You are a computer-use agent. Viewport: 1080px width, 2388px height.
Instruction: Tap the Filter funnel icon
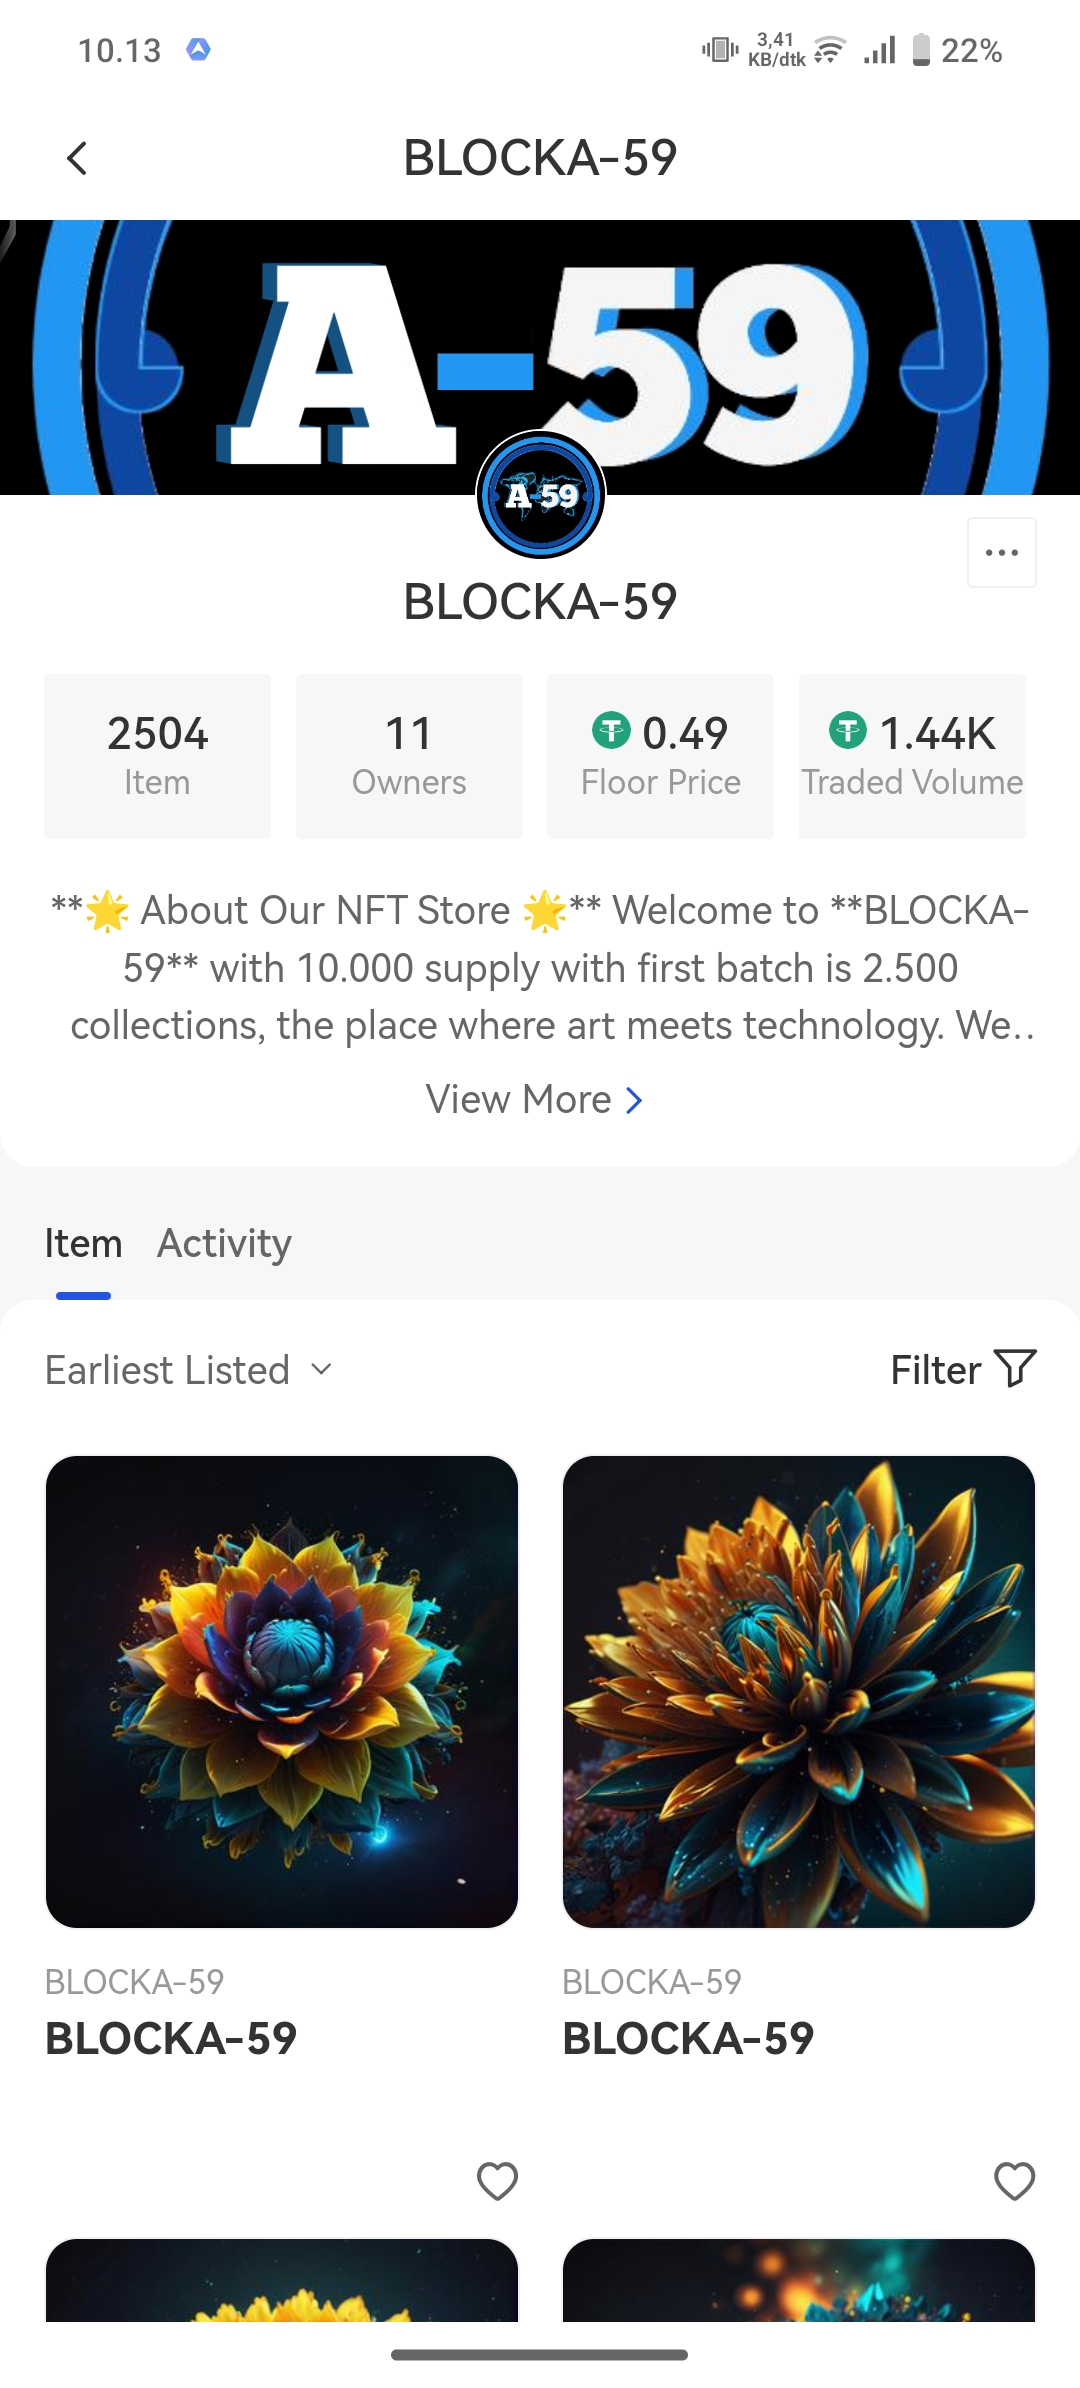[1015, 1369]
